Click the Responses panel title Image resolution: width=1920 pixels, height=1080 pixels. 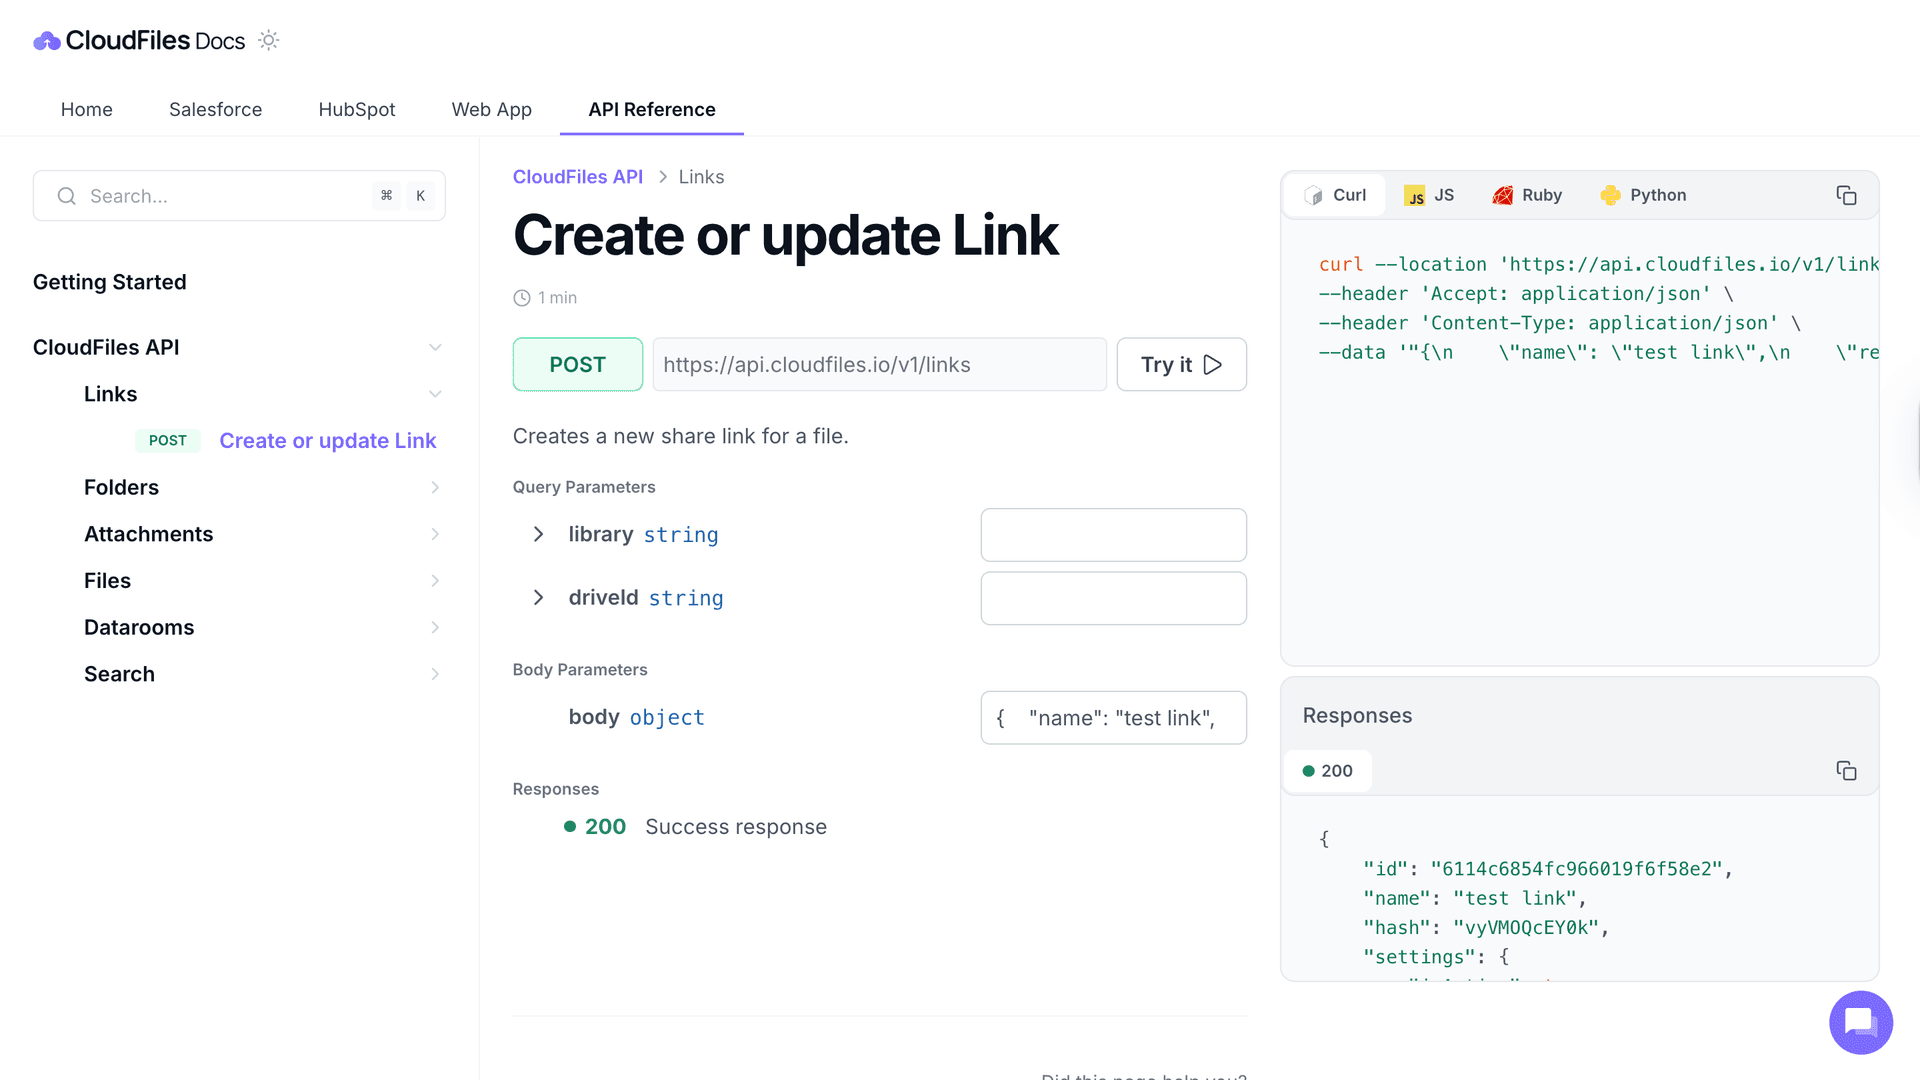(x=1357, y=716)
